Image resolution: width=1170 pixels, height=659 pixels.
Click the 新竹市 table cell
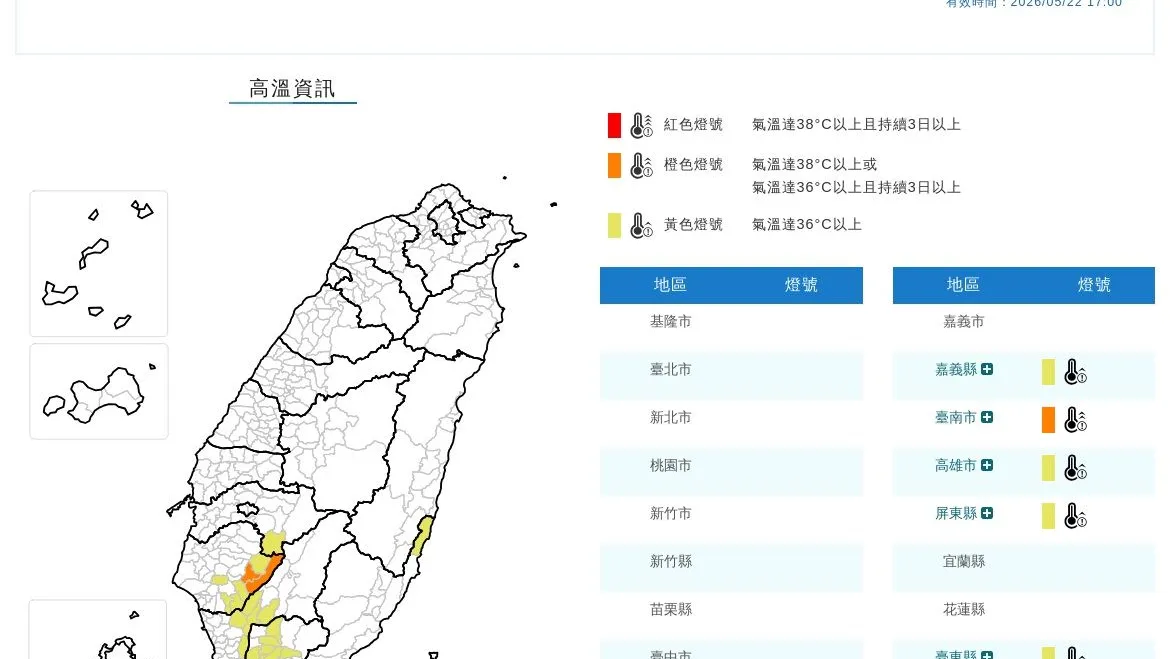670,513
